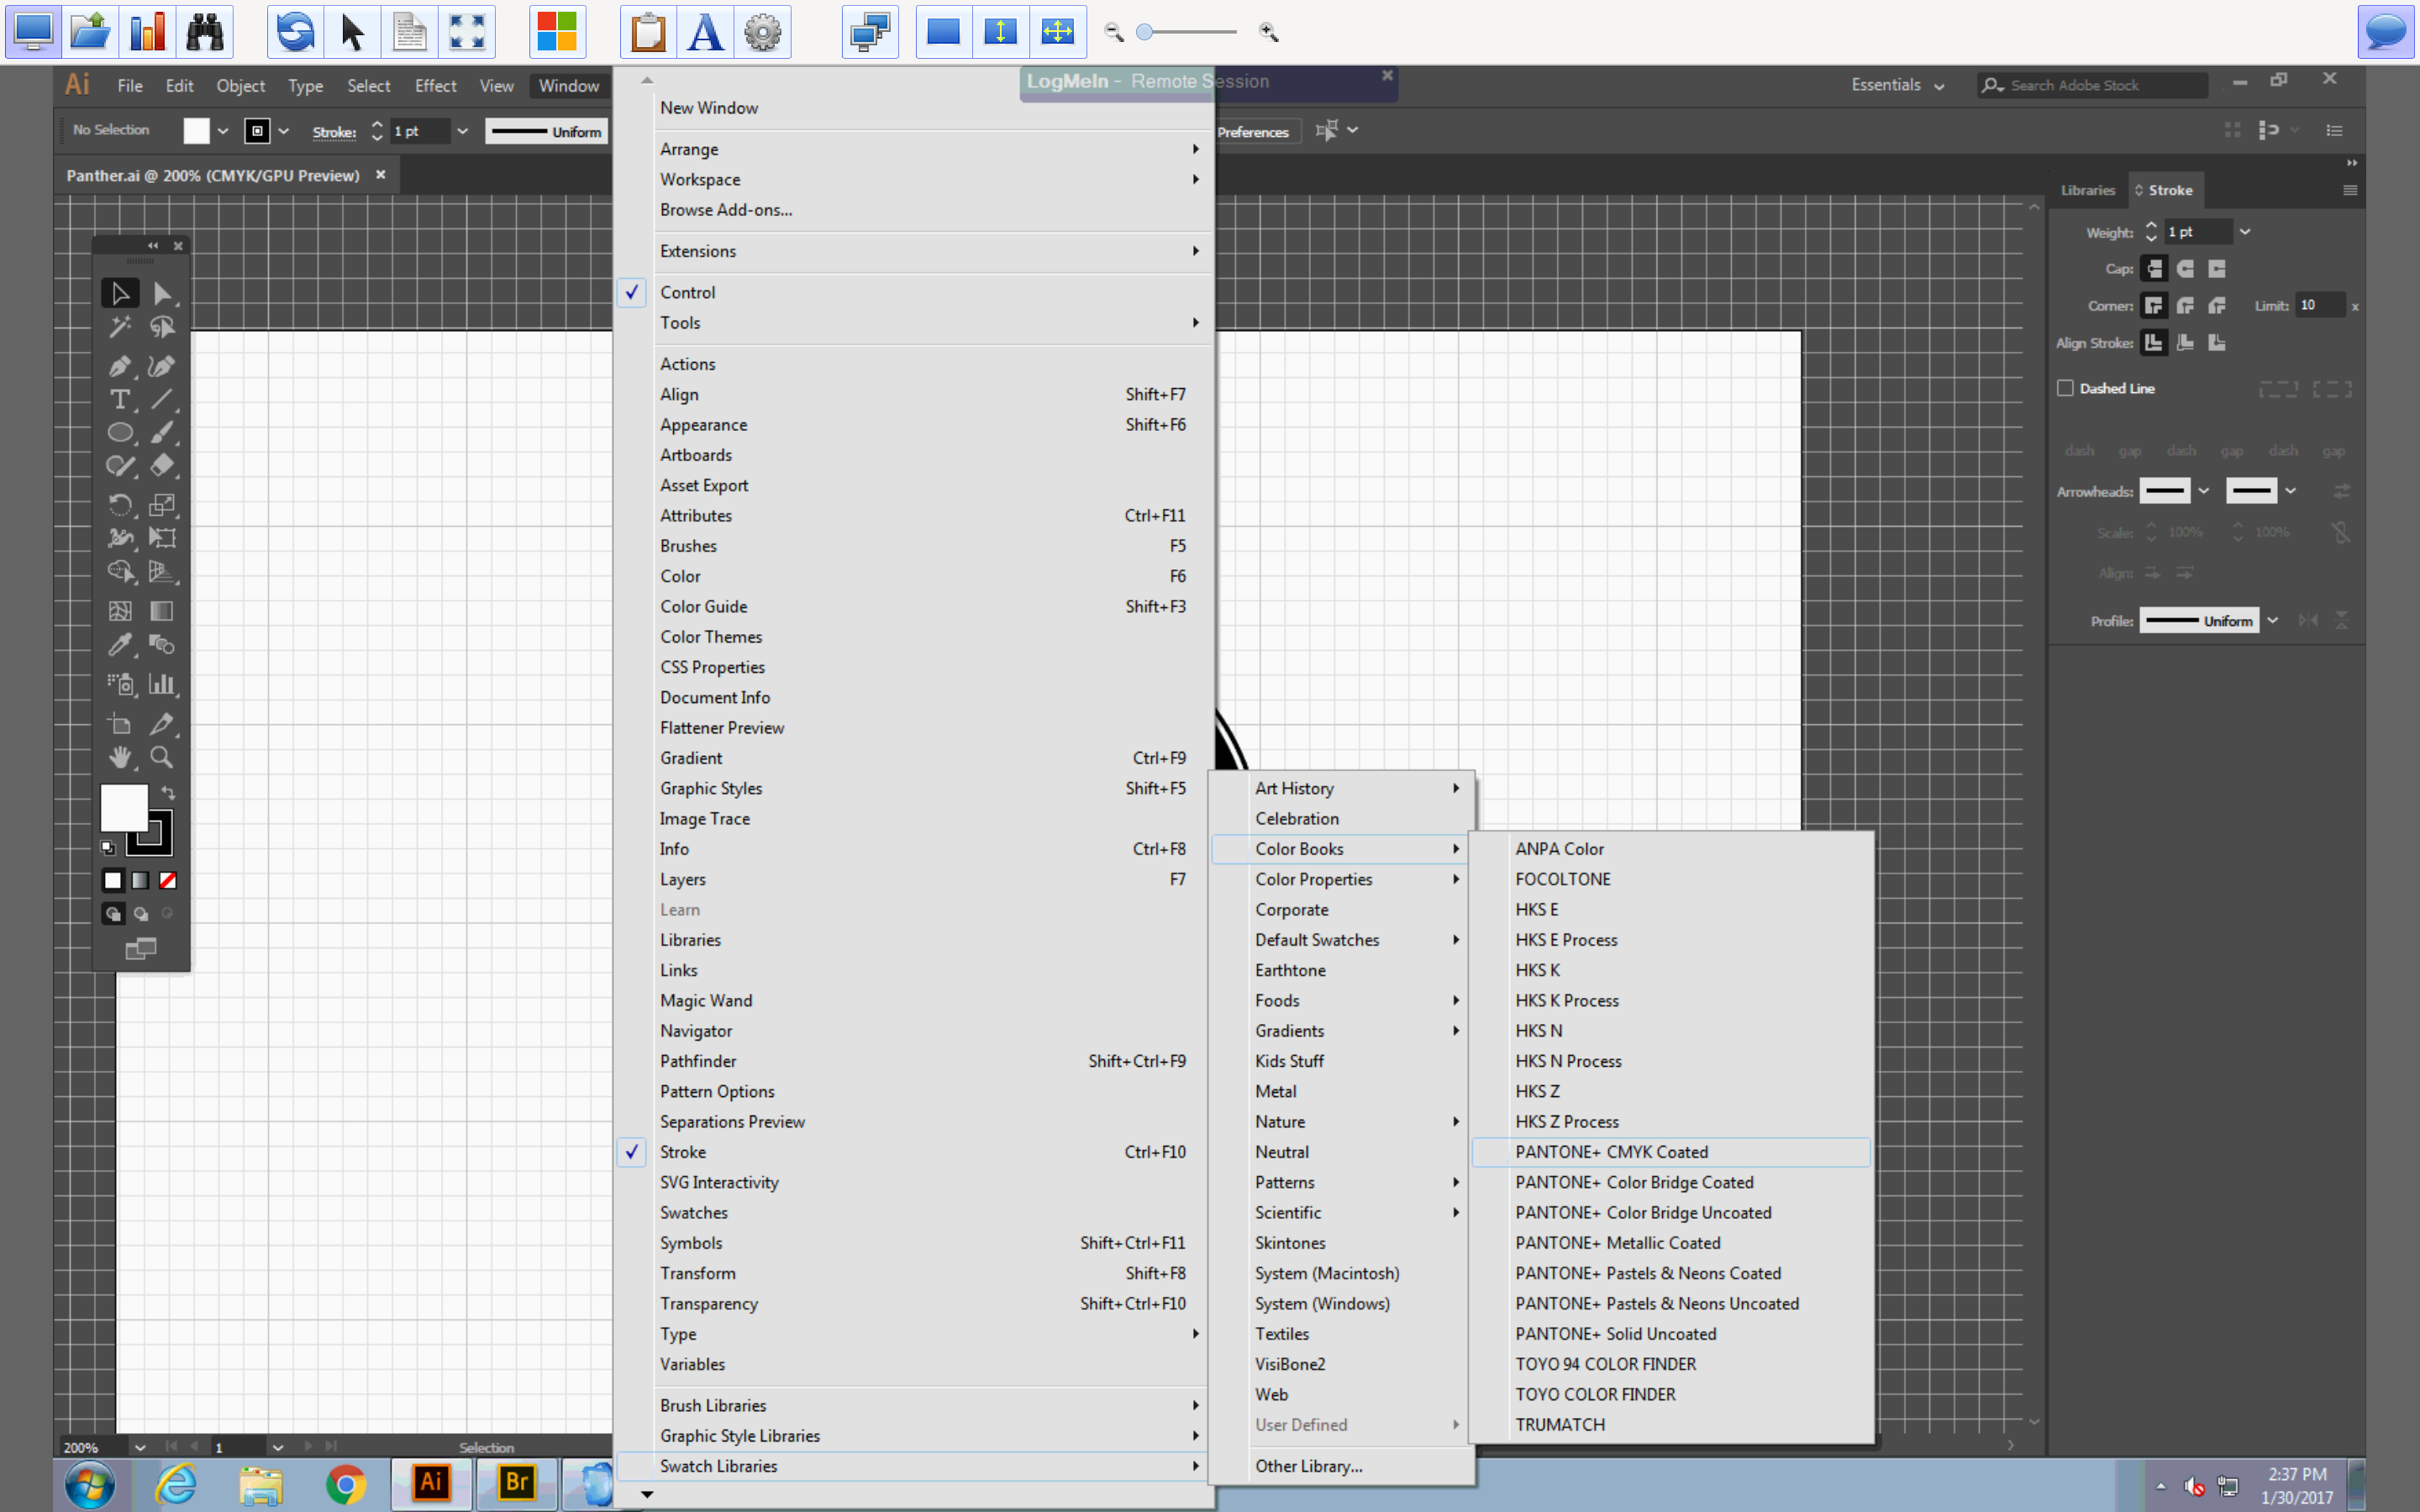The image size is (2420, 1512).
Task: Select the Lasso tool
Action: pyautogui.click(x=162, y=327)
